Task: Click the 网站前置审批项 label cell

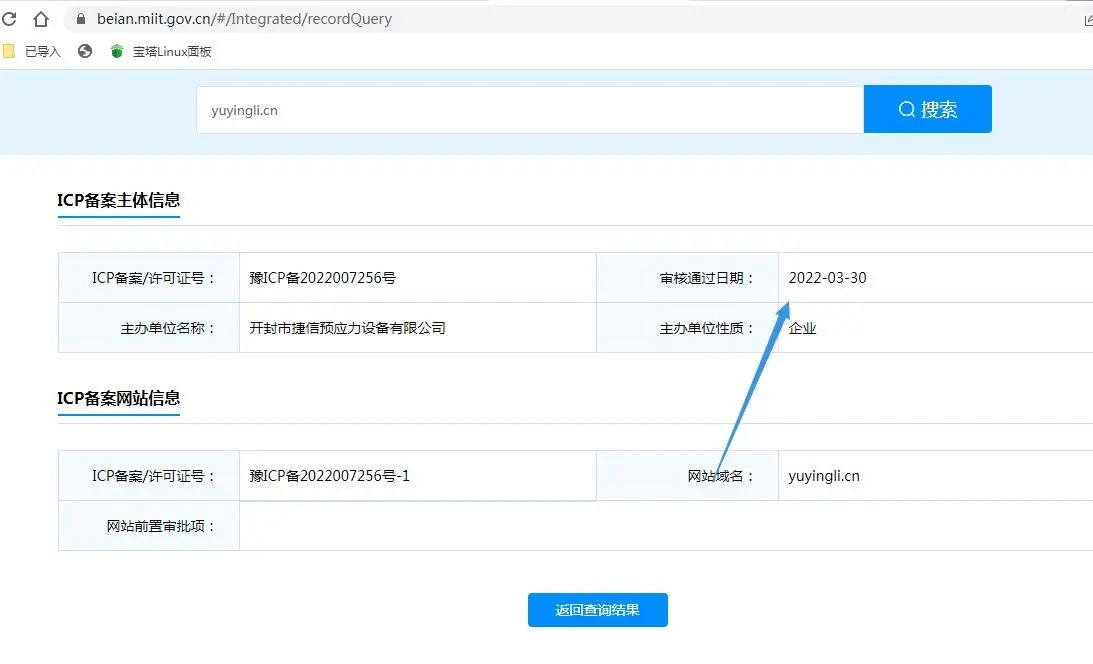Action: click(x=149, y=525)
